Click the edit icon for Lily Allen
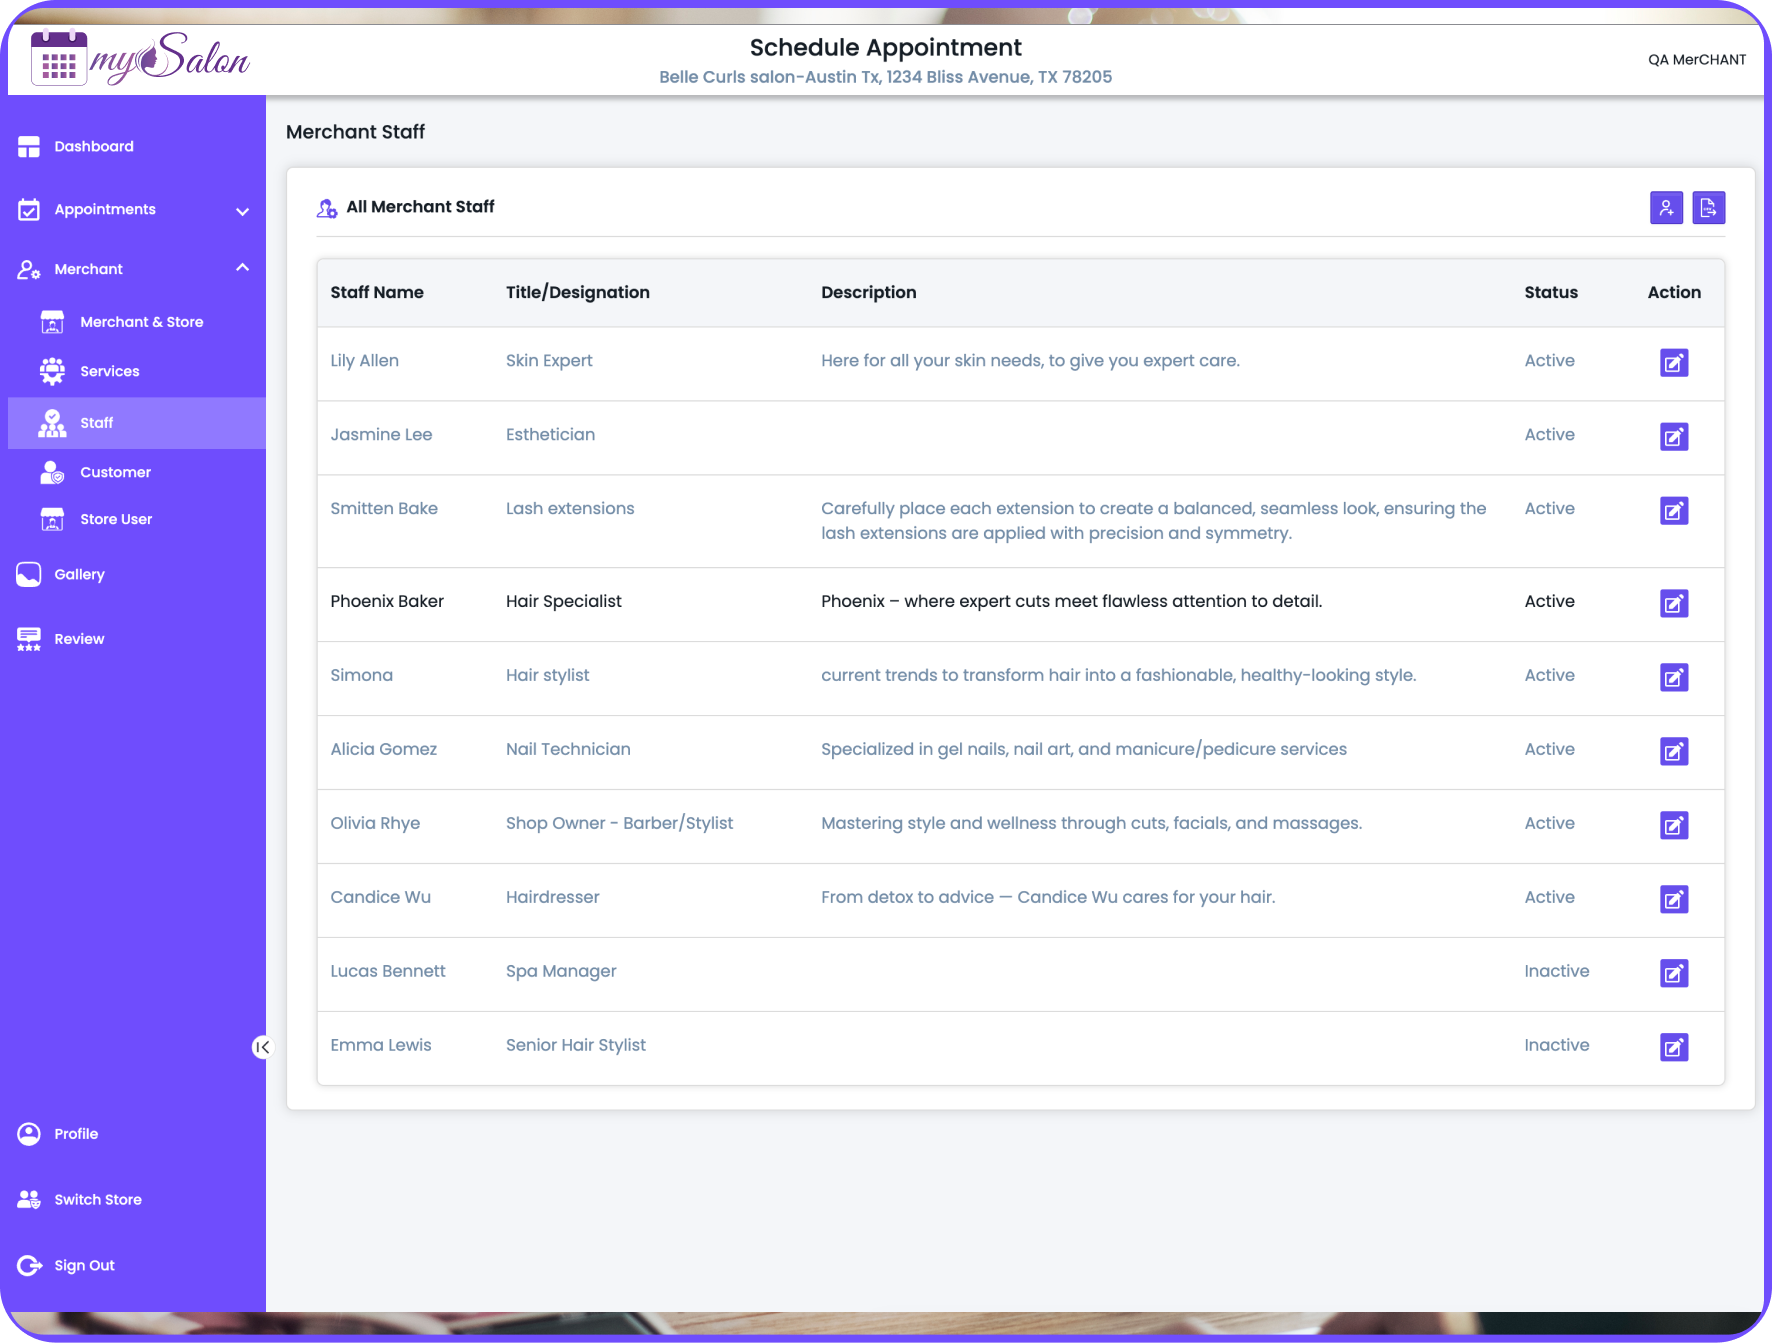The height and width of the screenshot is (1343, 1772). [x=1674, y=363]
